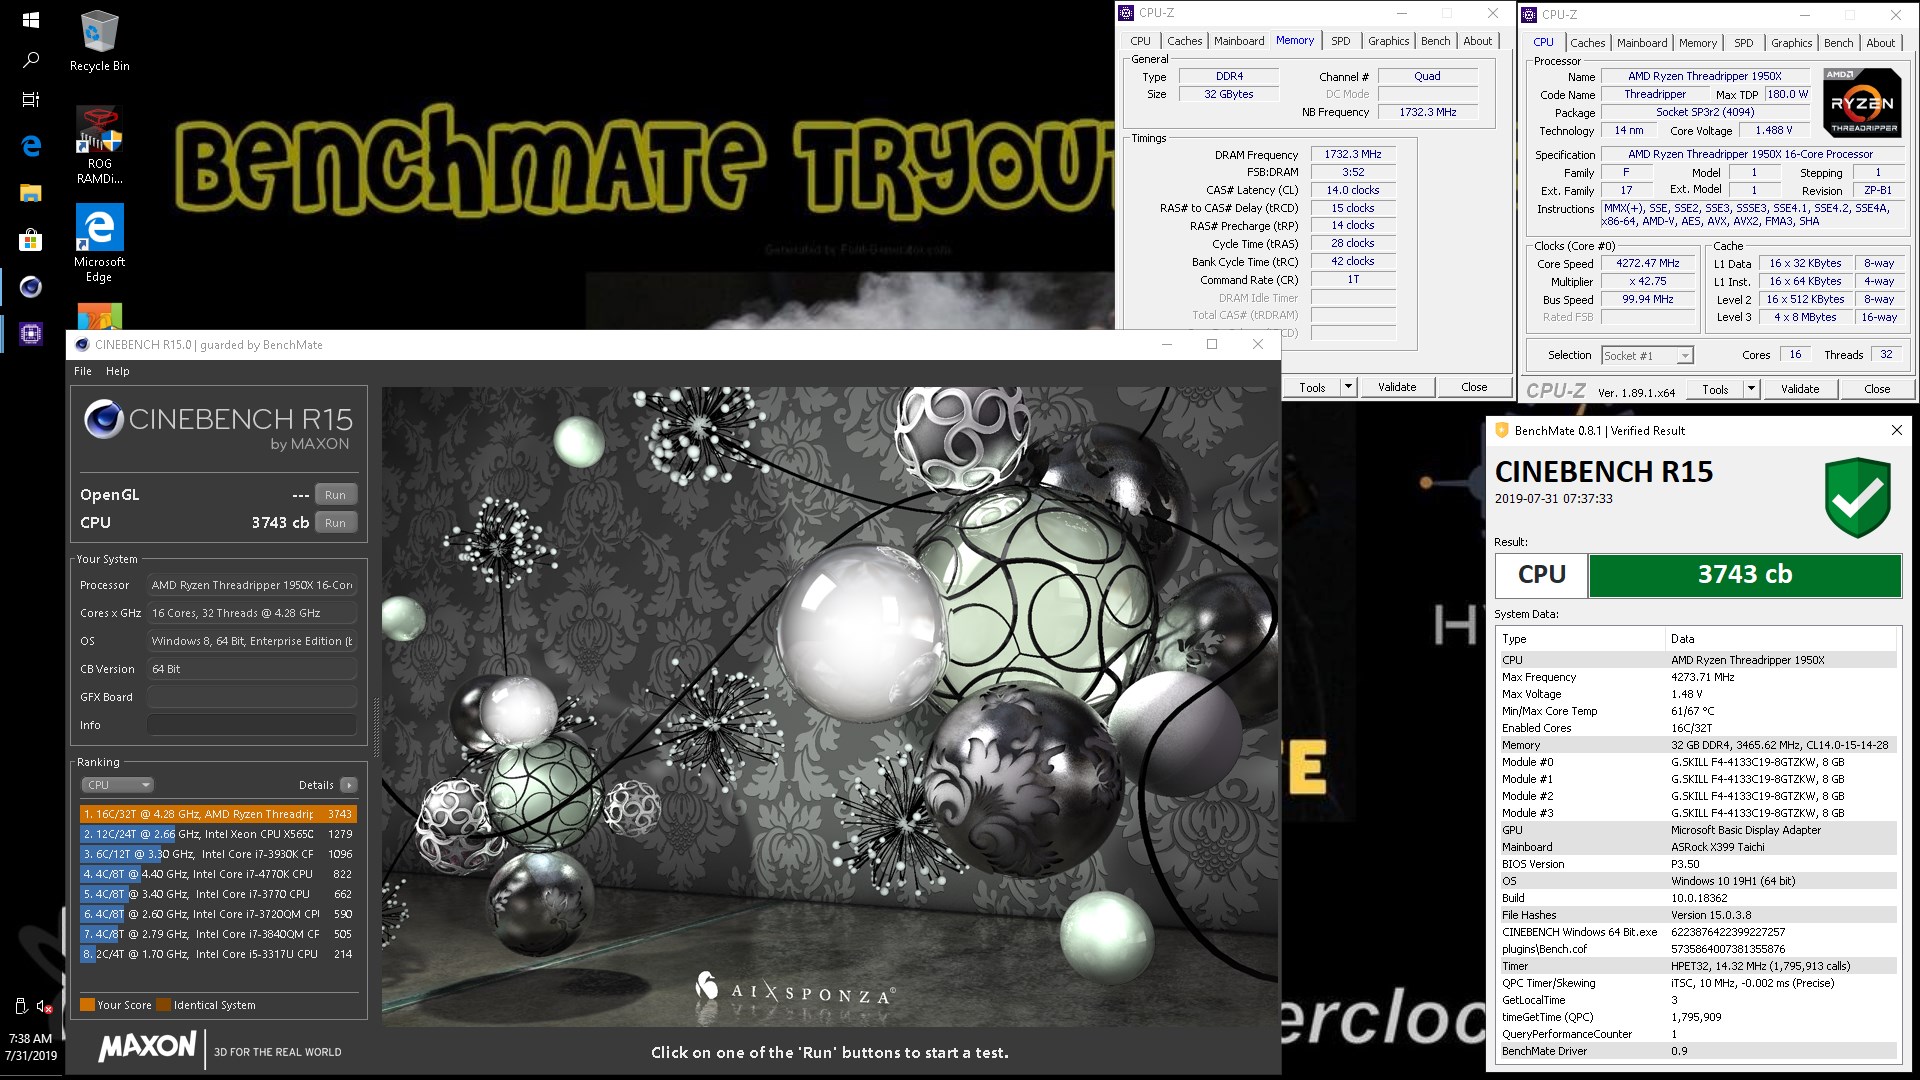This screenshot has width=1920, height=1080.
Task: Activate CPU-Z taskbar icon
Action: (30, 334)
